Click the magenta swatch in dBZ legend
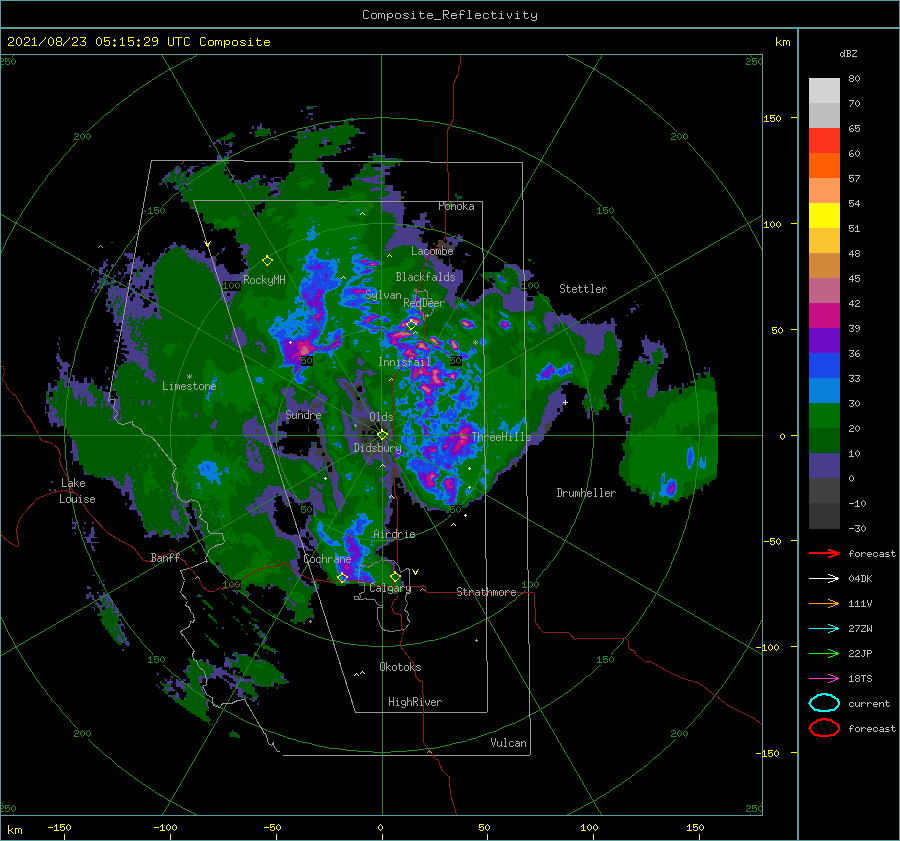This screenshot has height=841, width=900. 824,316
